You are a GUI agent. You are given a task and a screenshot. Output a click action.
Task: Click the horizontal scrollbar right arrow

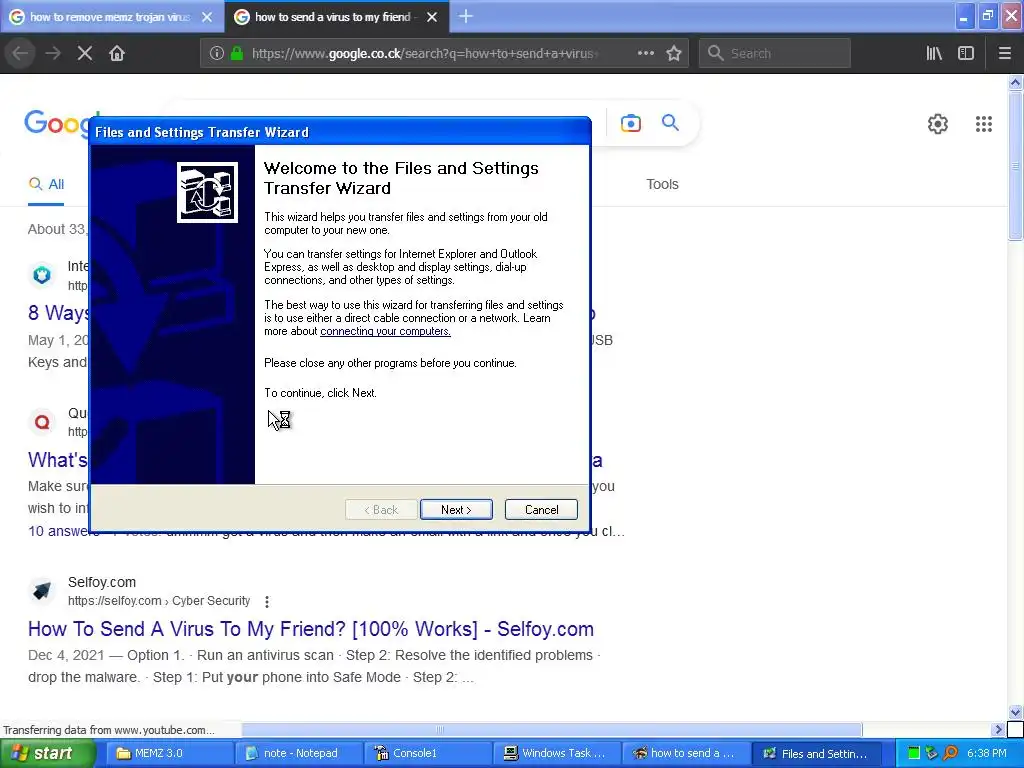coord(998,729)
